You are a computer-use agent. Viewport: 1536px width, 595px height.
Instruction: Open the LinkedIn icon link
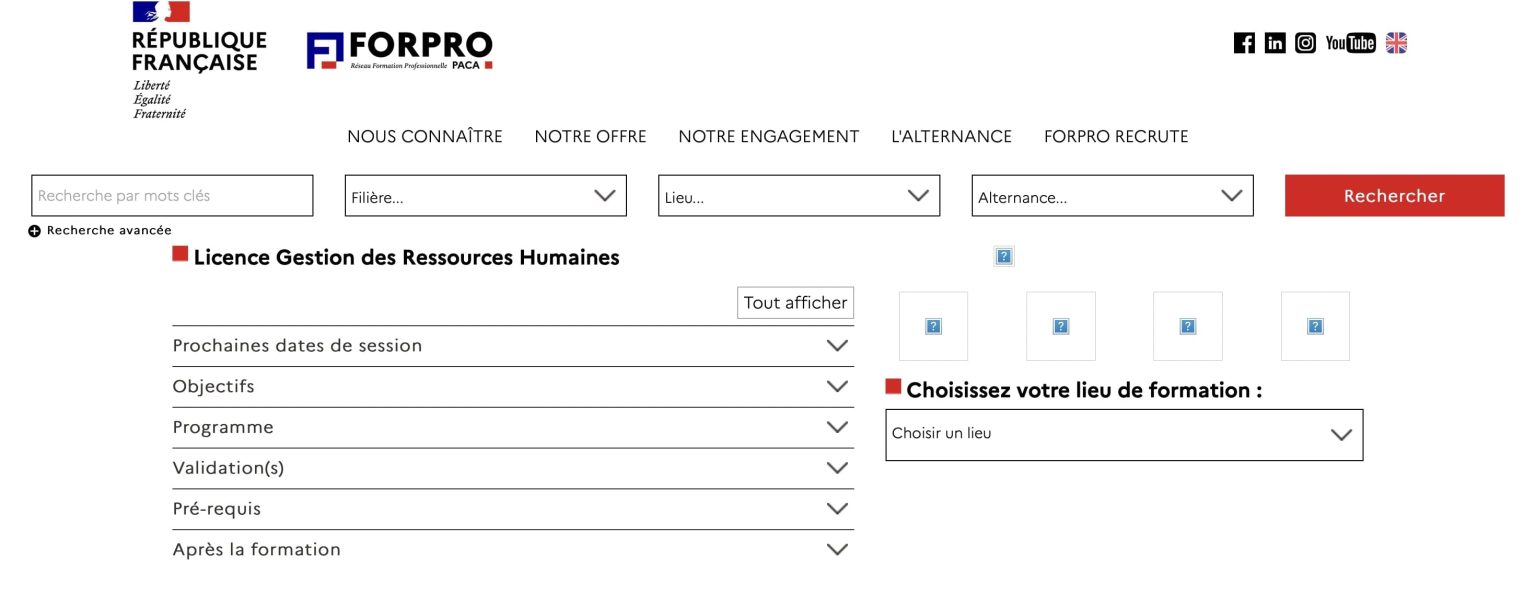coord(1275,43)
